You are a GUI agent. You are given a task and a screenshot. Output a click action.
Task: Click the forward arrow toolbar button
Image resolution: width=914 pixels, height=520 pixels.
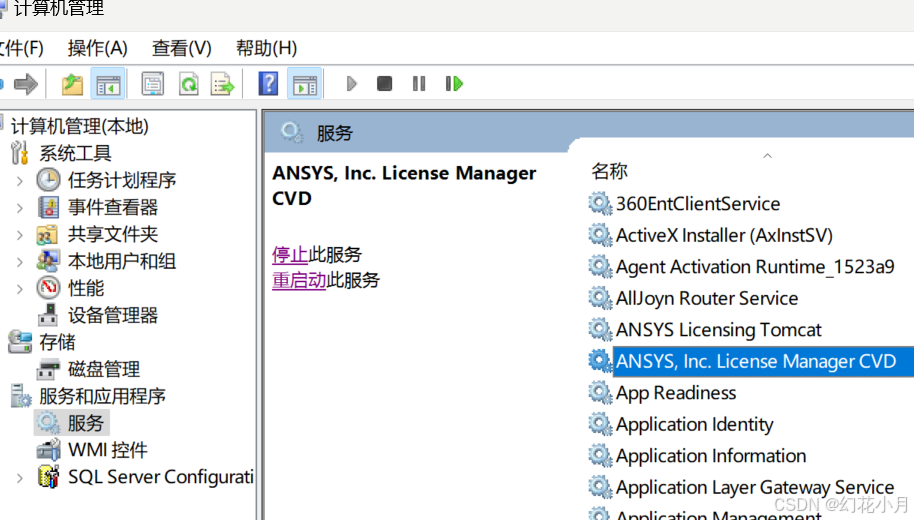(x=26, y=84)
